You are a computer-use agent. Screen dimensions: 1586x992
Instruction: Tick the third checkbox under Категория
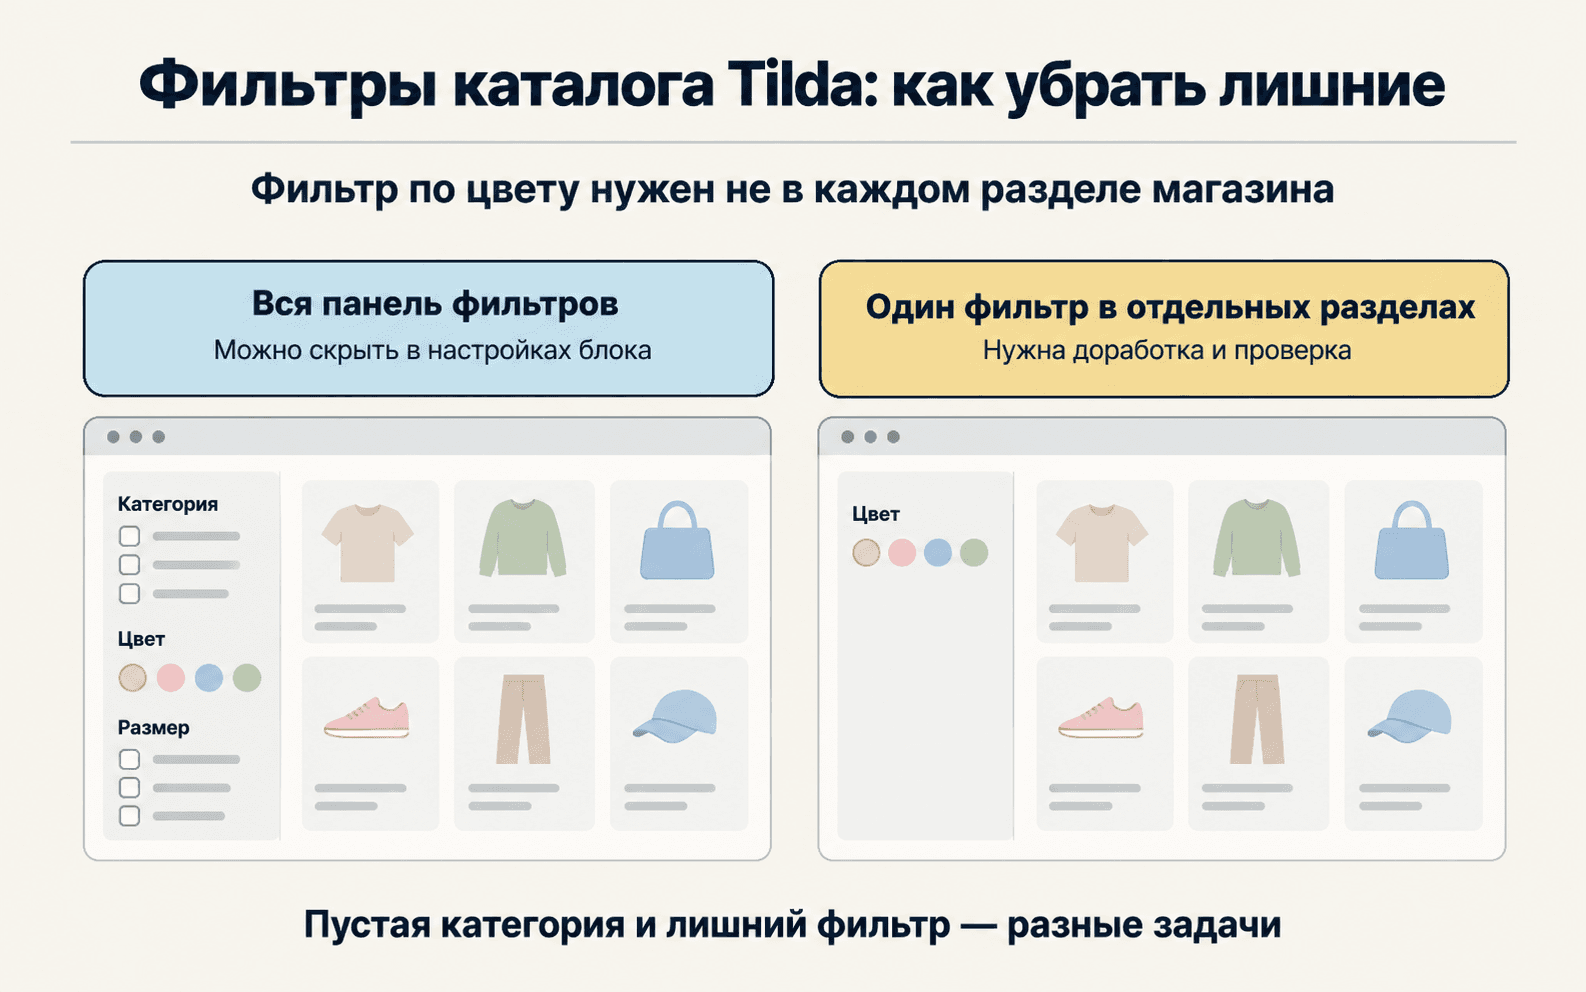tap(129, 593)
